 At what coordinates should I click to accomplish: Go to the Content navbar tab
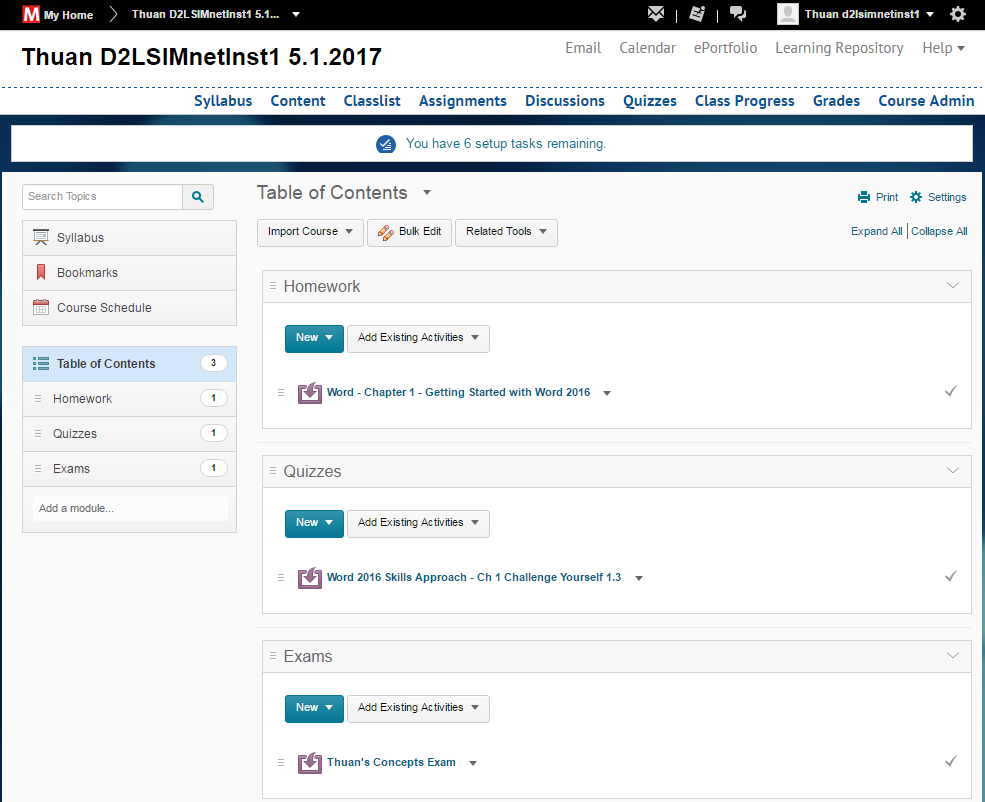coord(298,101)
